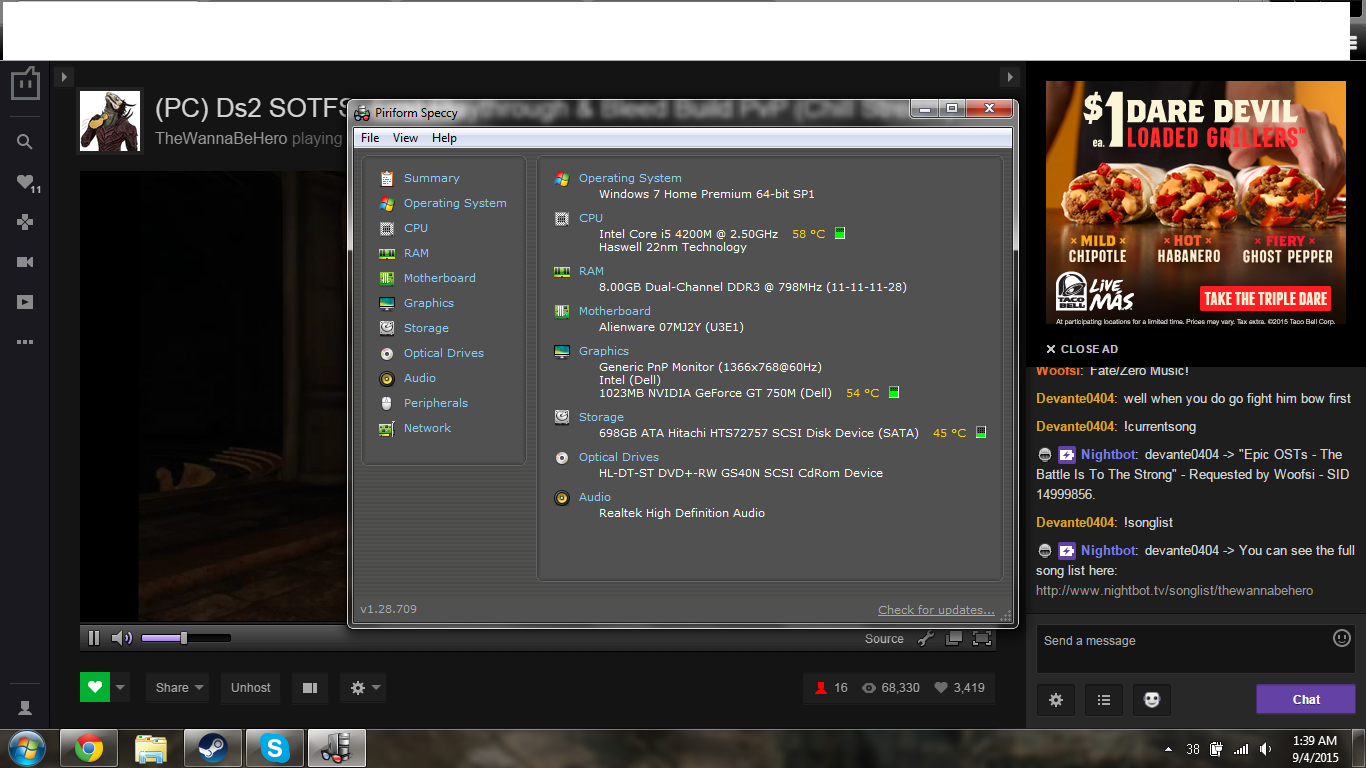Select Peripherals in the sidebar

436,403
